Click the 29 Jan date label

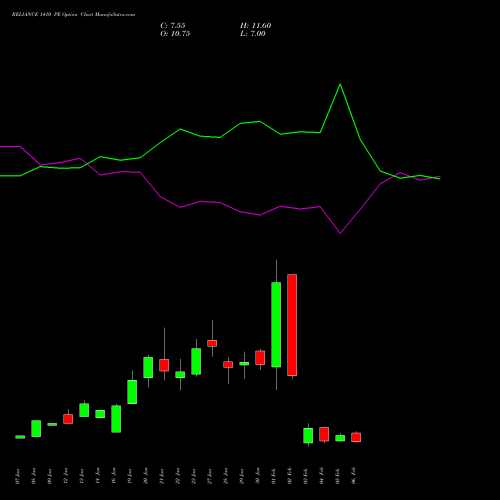coord(242,476)
